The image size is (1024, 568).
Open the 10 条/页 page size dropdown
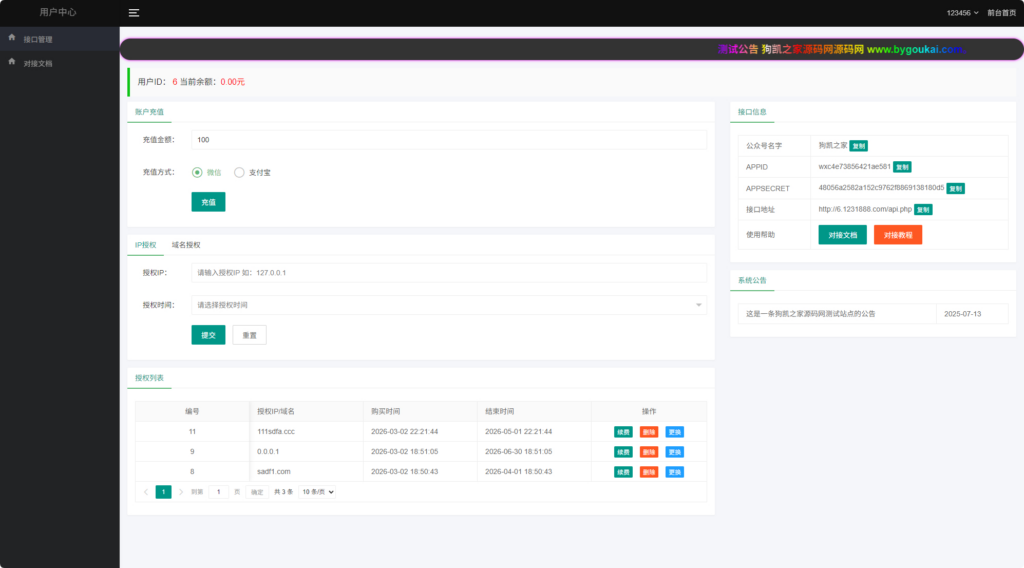click(x=317, y=492)
